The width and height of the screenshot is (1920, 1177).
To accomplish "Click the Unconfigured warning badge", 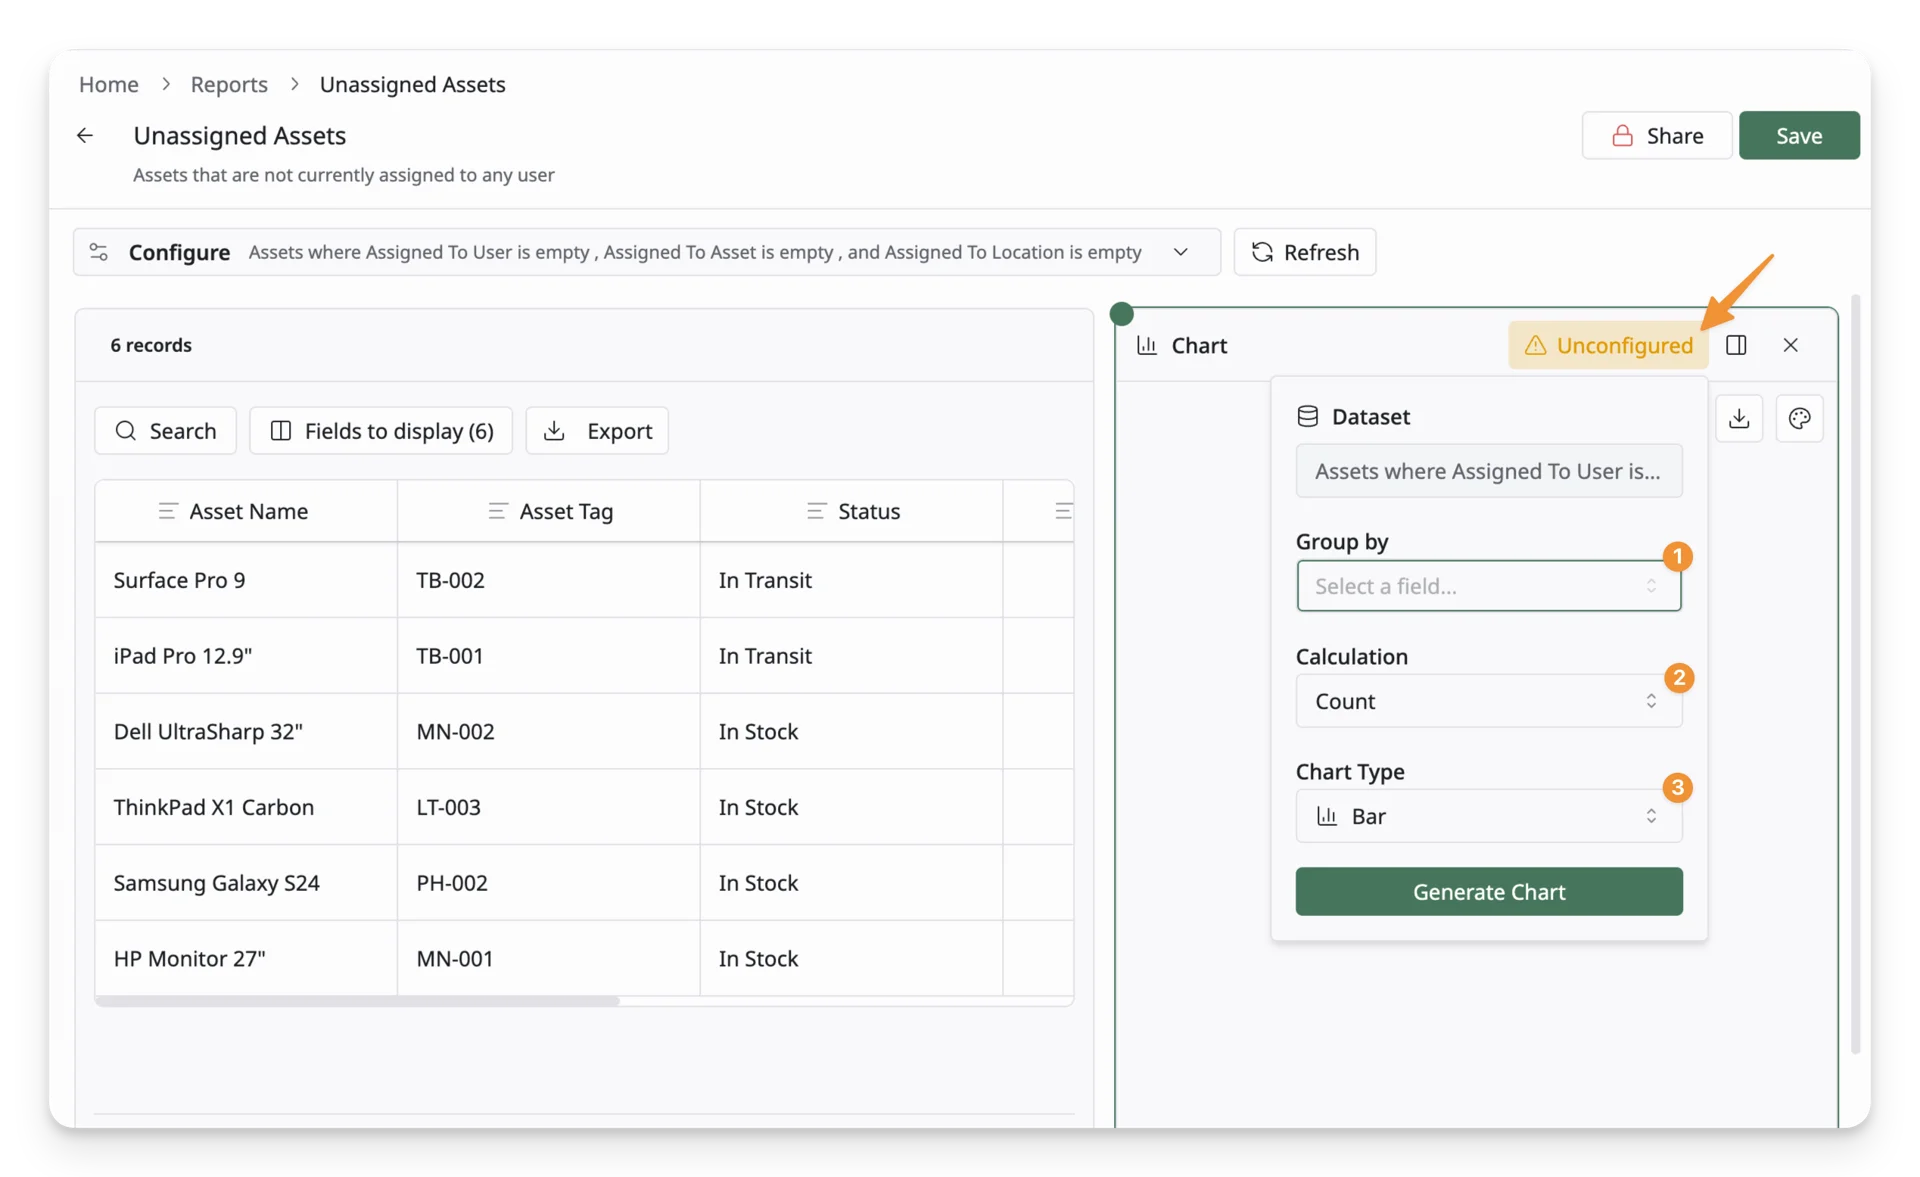I will tap(1608, 345).
